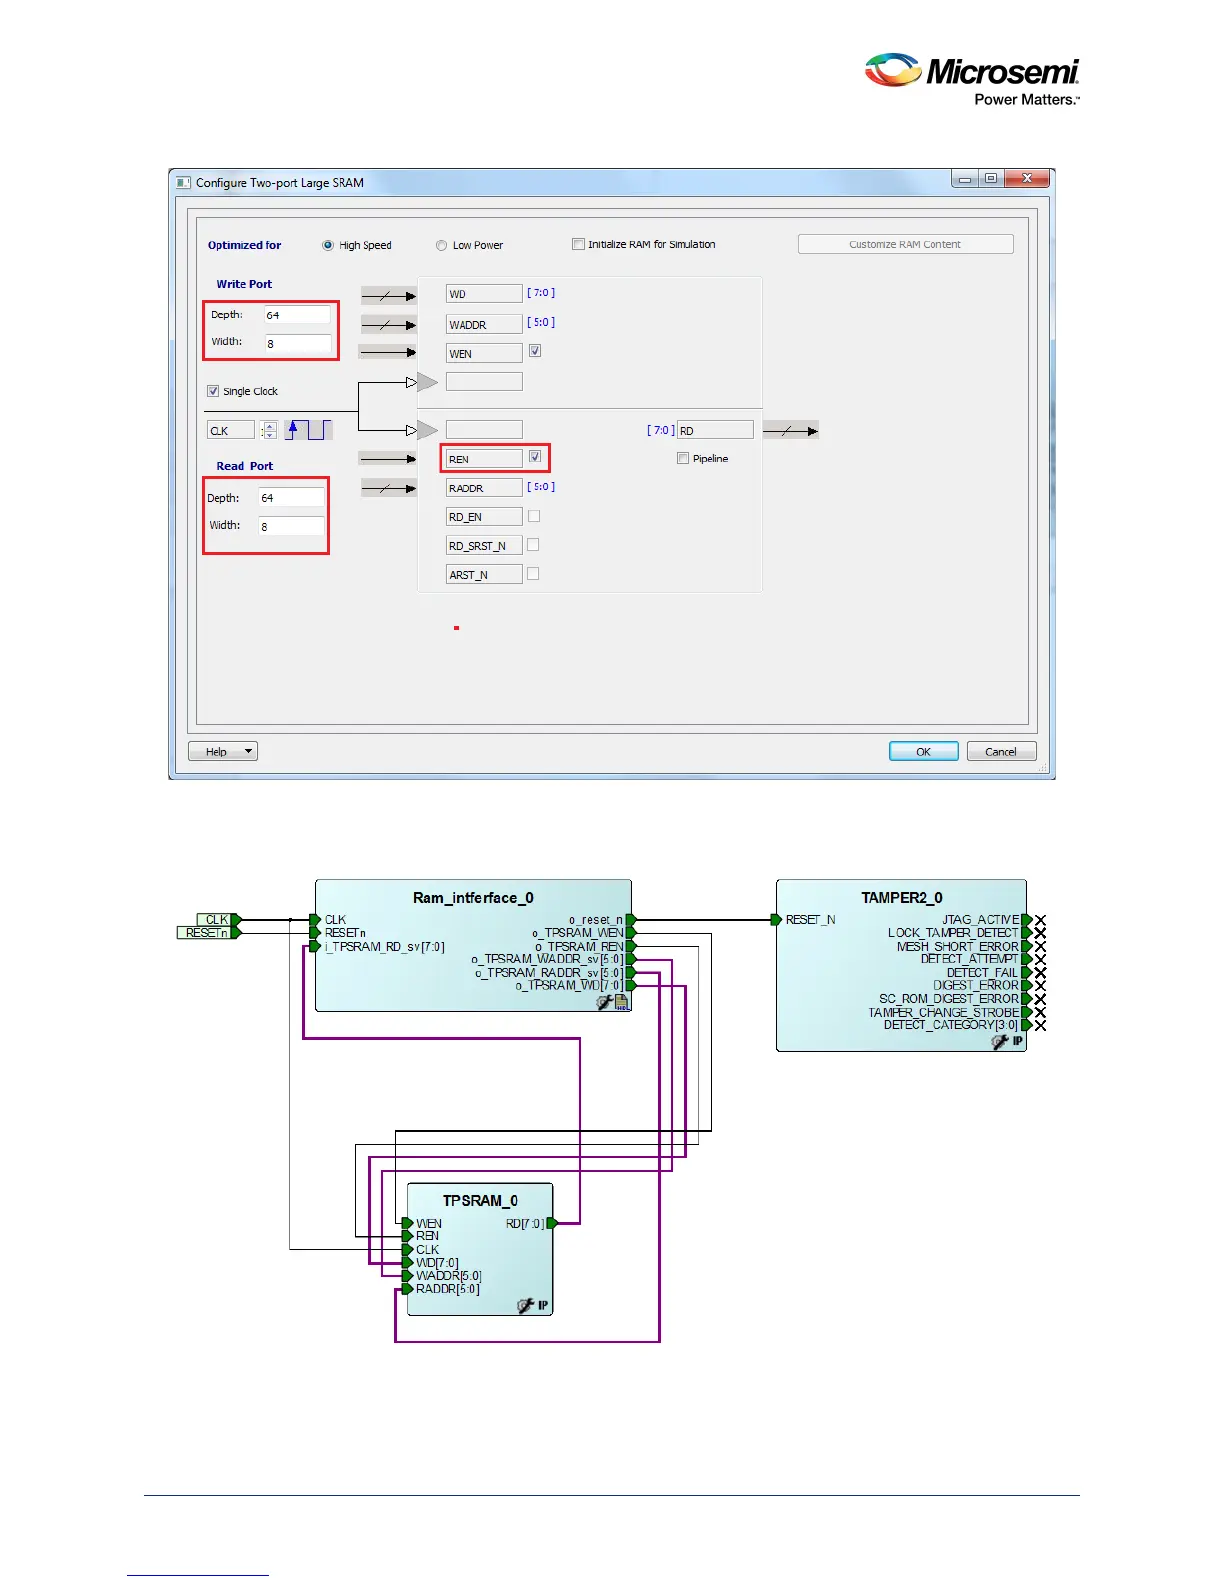Click the Read Port Depth field
Screen dimensions: 1224x1584
[x=292, y=497]
